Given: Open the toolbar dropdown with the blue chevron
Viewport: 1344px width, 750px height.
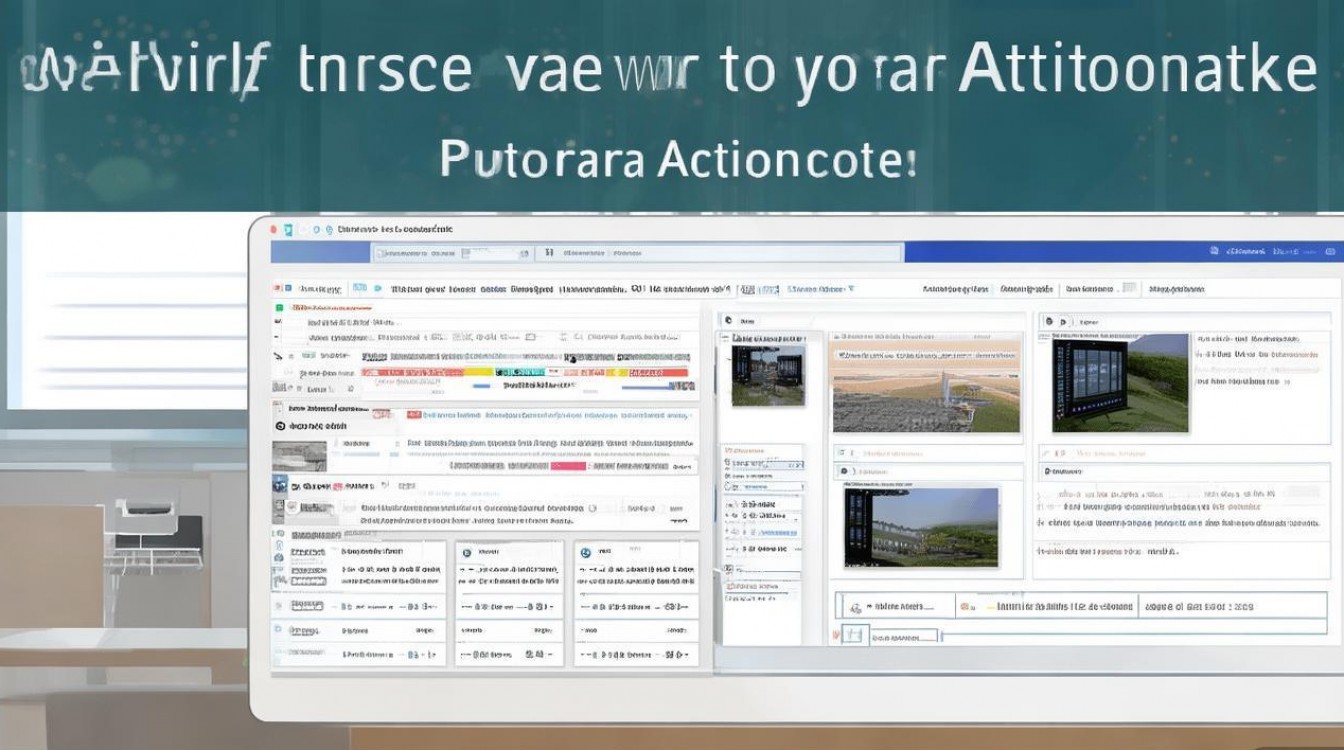Looking at the screenshot, I should [820, 289].
